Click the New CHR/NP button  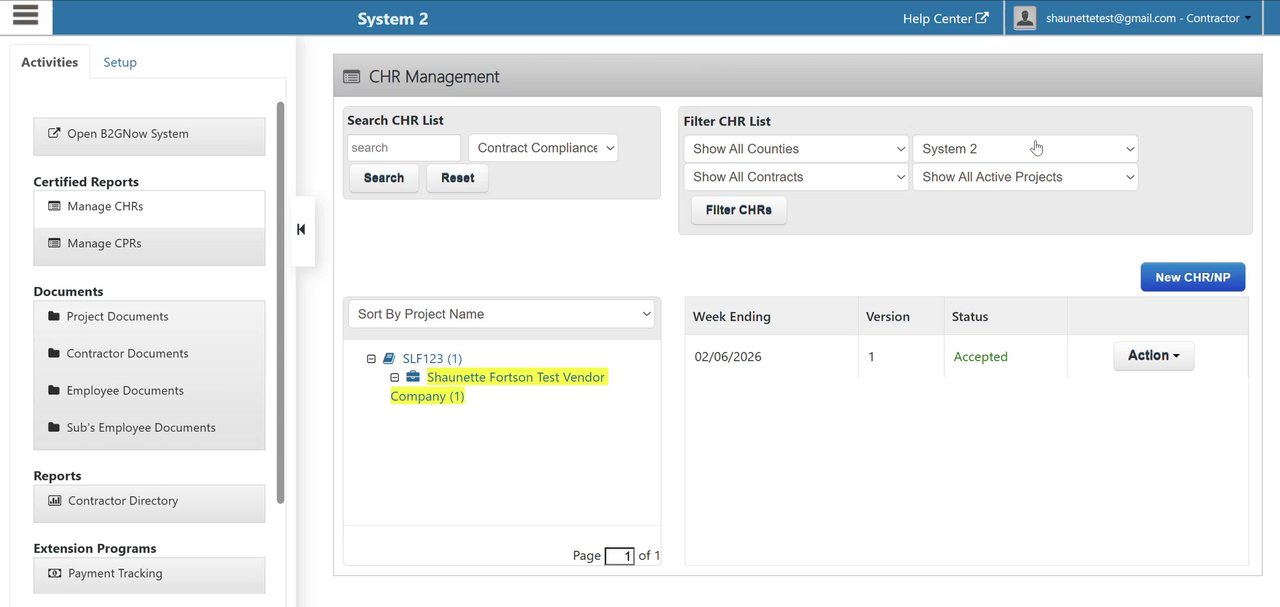coord(1192,277)
